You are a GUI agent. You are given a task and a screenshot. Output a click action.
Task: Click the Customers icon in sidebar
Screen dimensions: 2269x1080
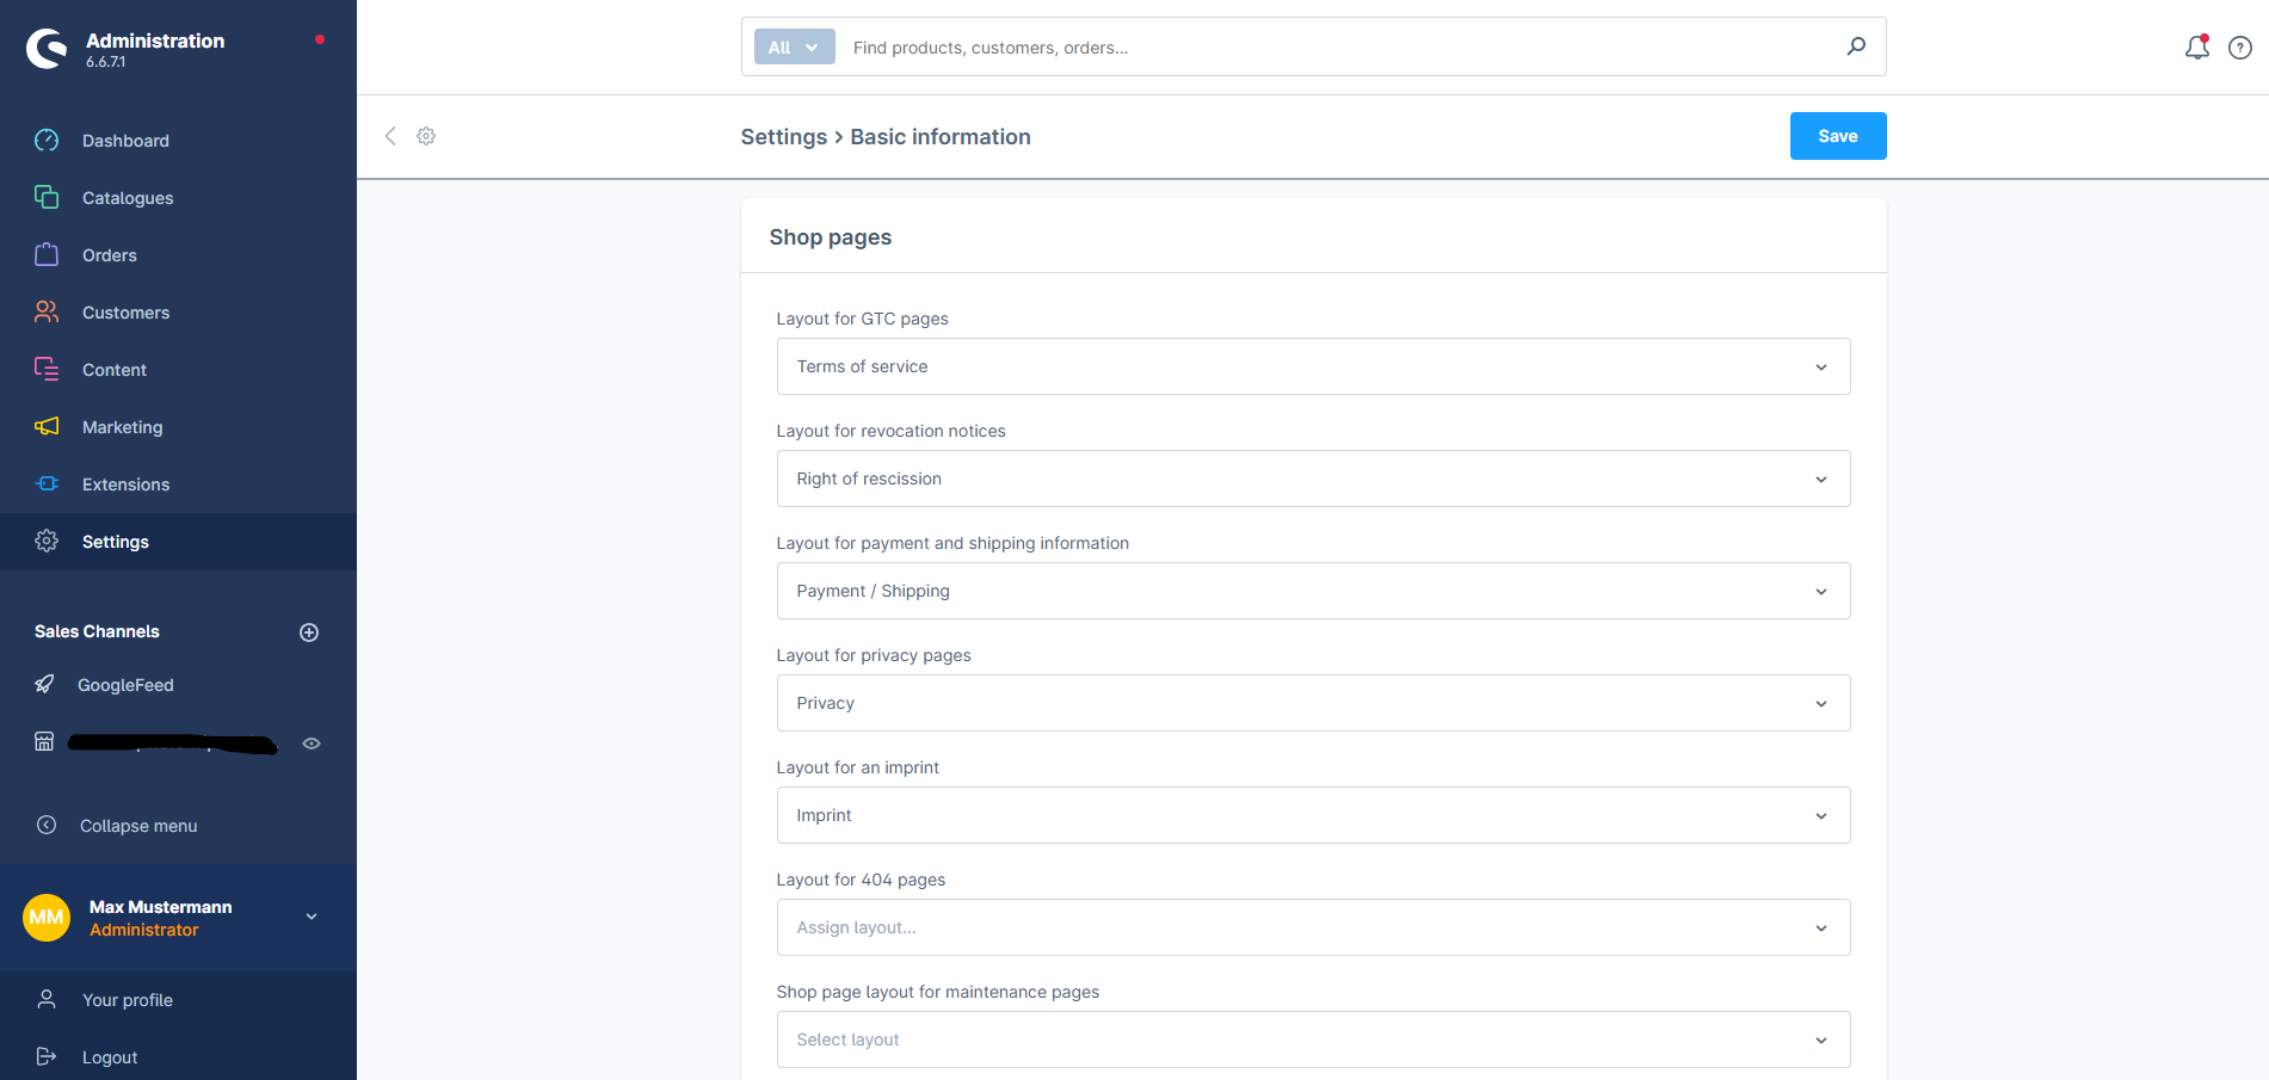pos(45,311)
